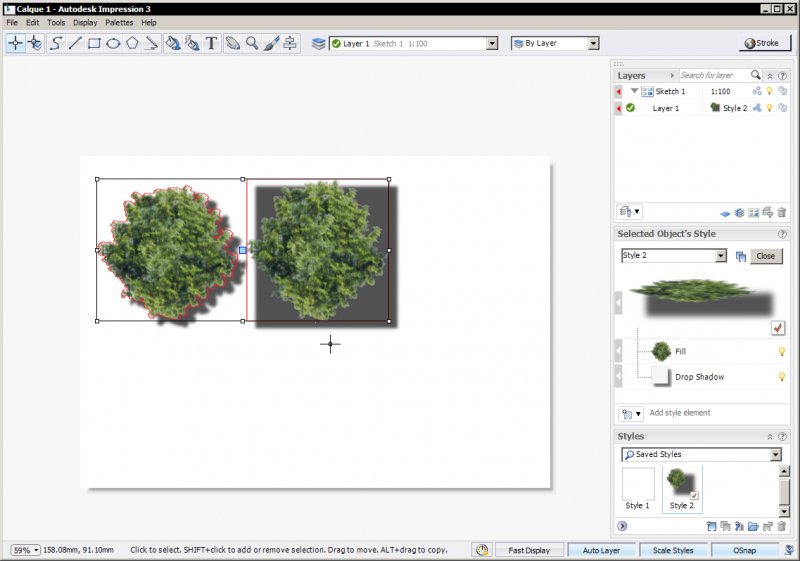Select the area fill spray tool
Viewport: 800px width, 561px height.
[192, 43]
